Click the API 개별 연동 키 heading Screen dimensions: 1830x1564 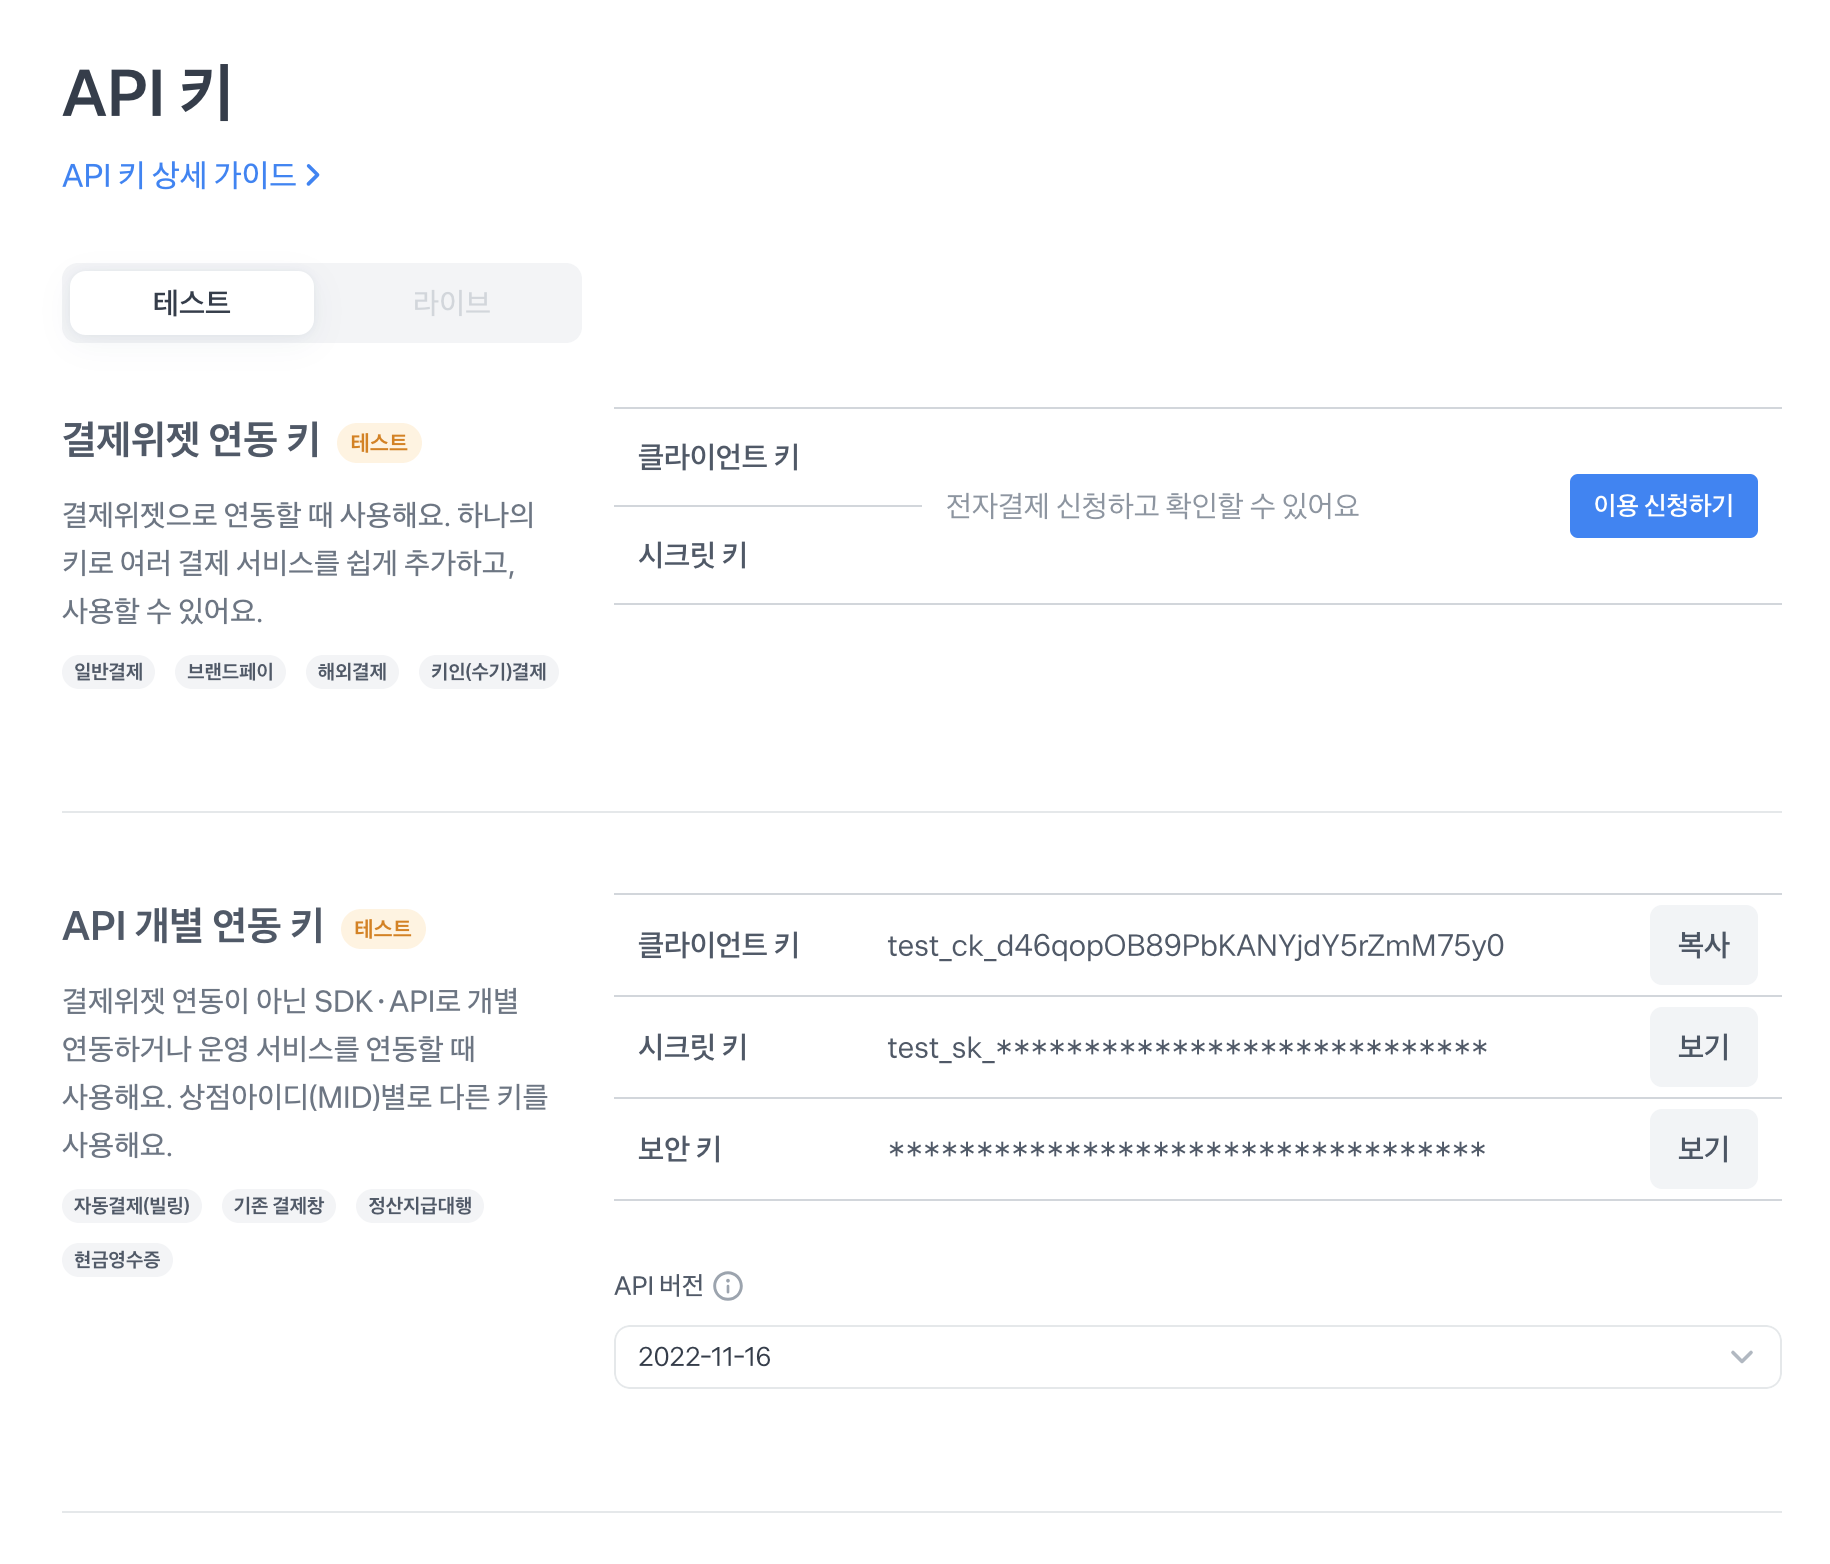pyautogui.click(x=193, y=926)
